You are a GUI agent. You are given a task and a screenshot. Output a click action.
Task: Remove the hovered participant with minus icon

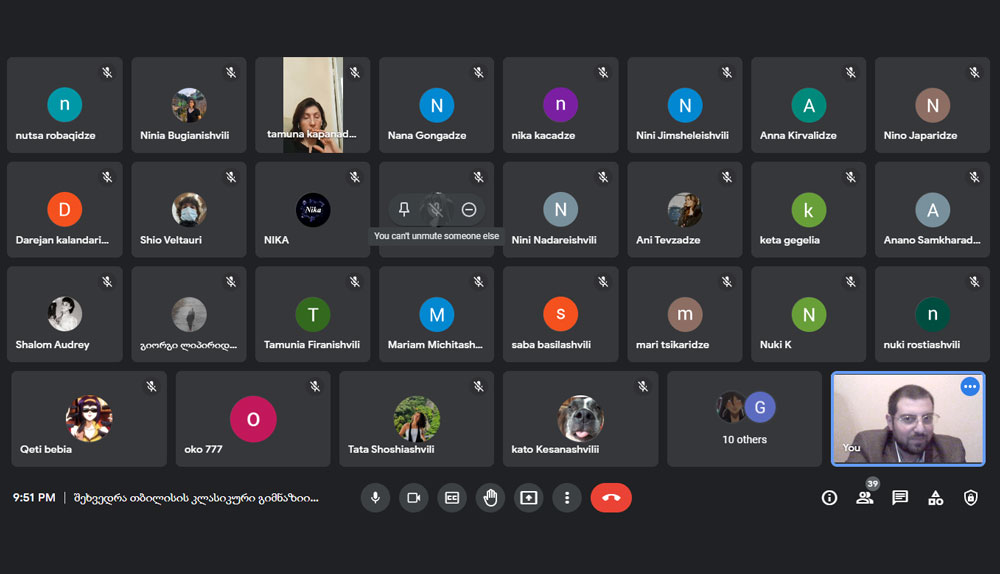click(x=469, y=209)
